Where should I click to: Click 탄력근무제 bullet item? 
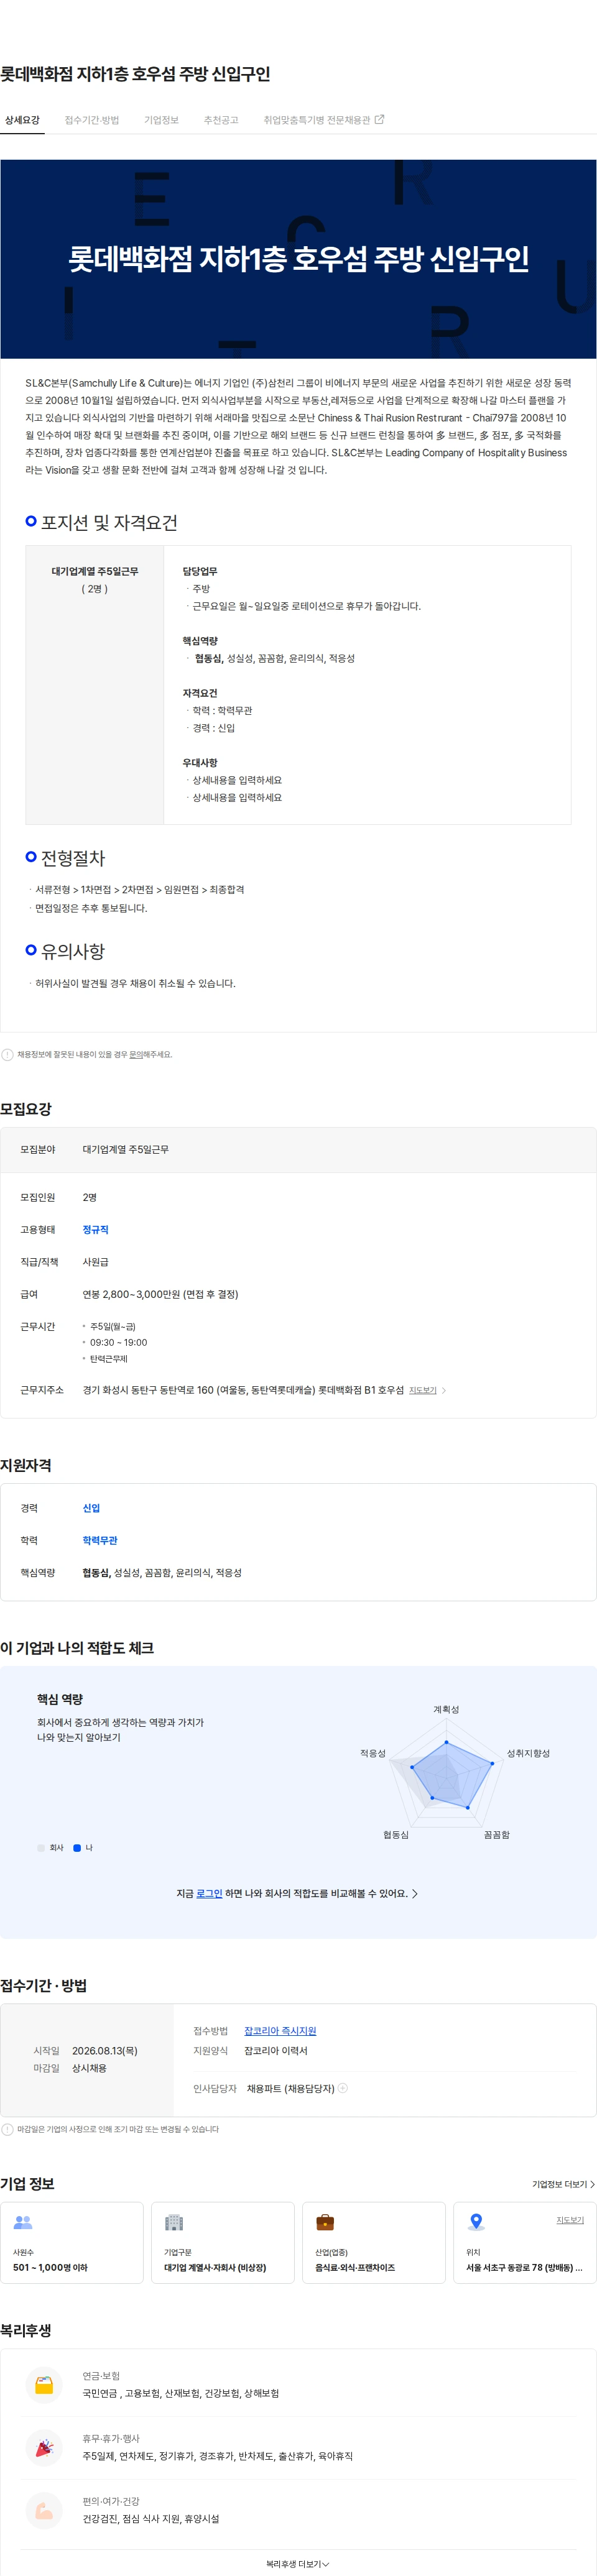click(109, 1358)
